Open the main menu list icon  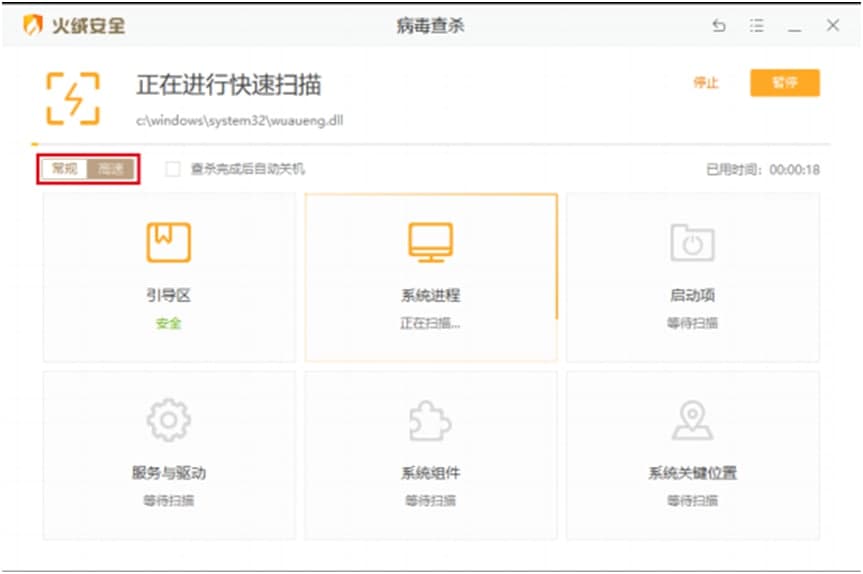click(757, 26)
